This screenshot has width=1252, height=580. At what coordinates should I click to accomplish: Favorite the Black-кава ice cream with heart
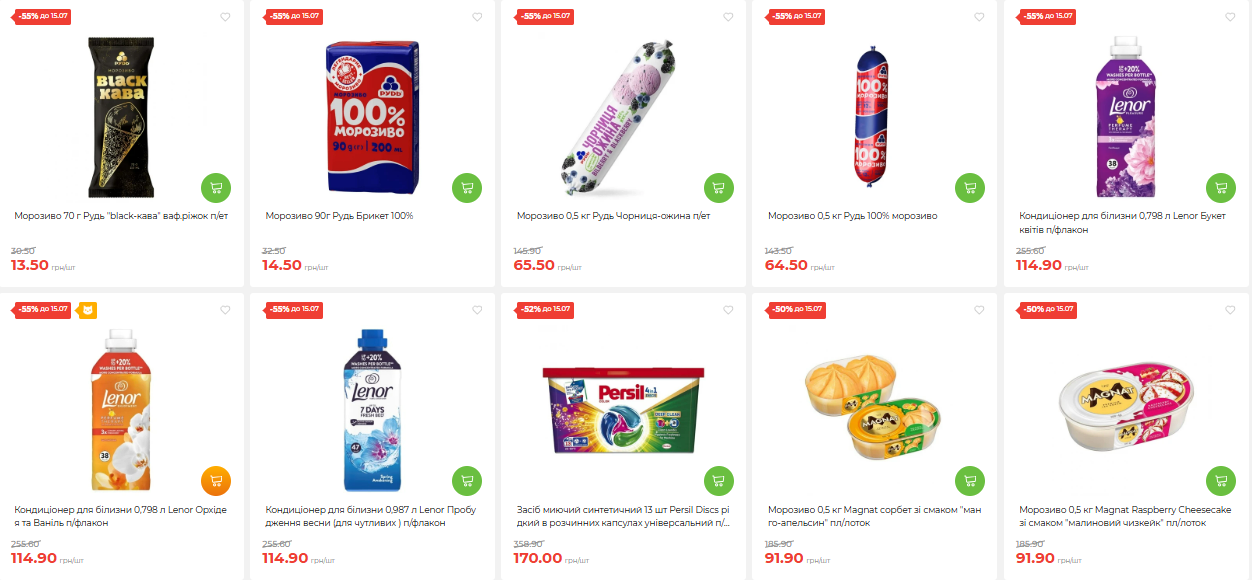click(x=225, y=17)
